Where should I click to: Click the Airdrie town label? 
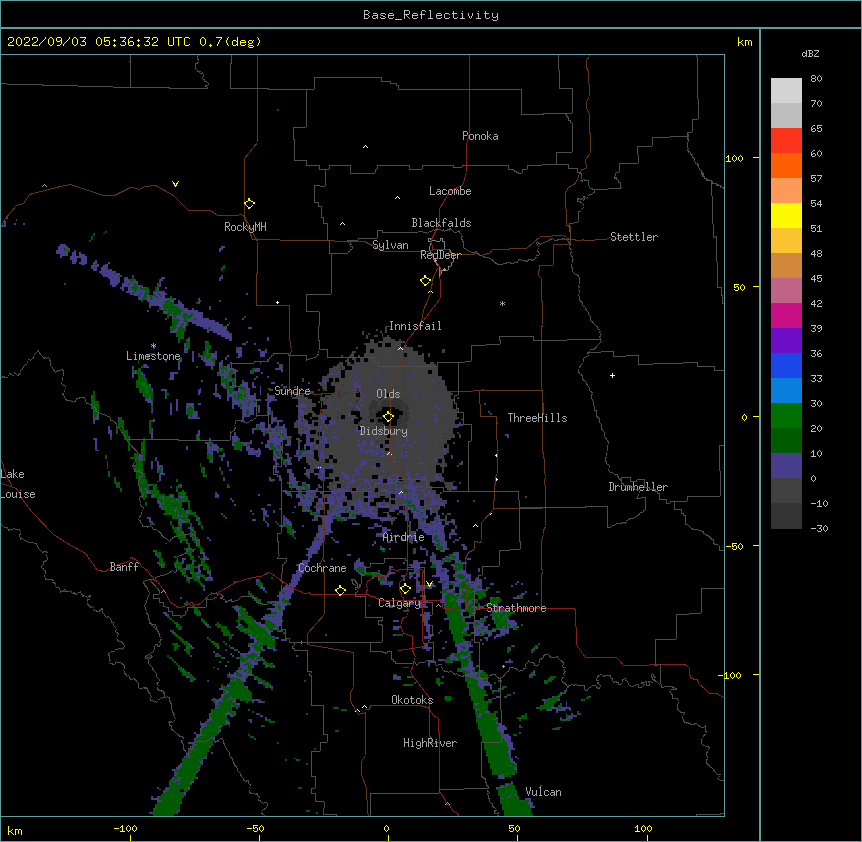(403, 537)
